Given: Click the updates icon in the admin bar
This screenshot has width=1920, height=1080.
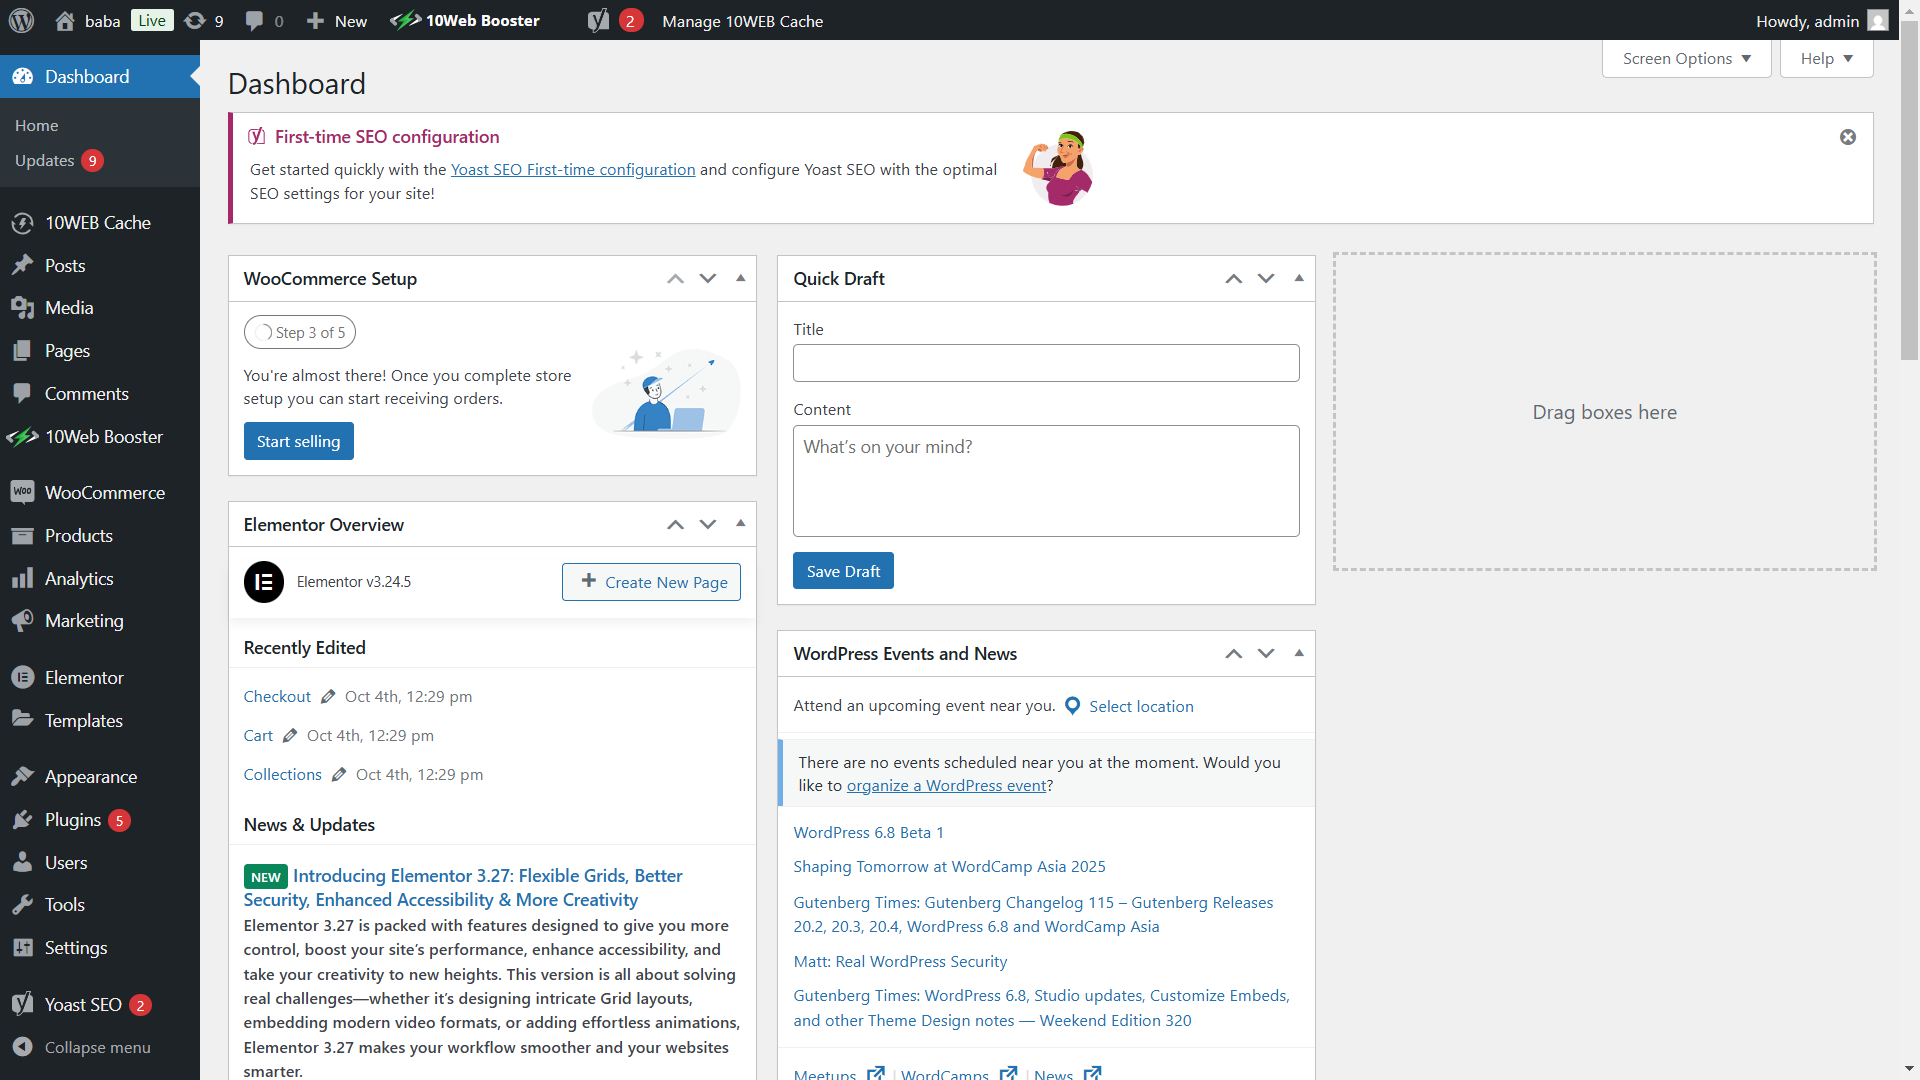Looking at the screenshot, I should [197, 20].
